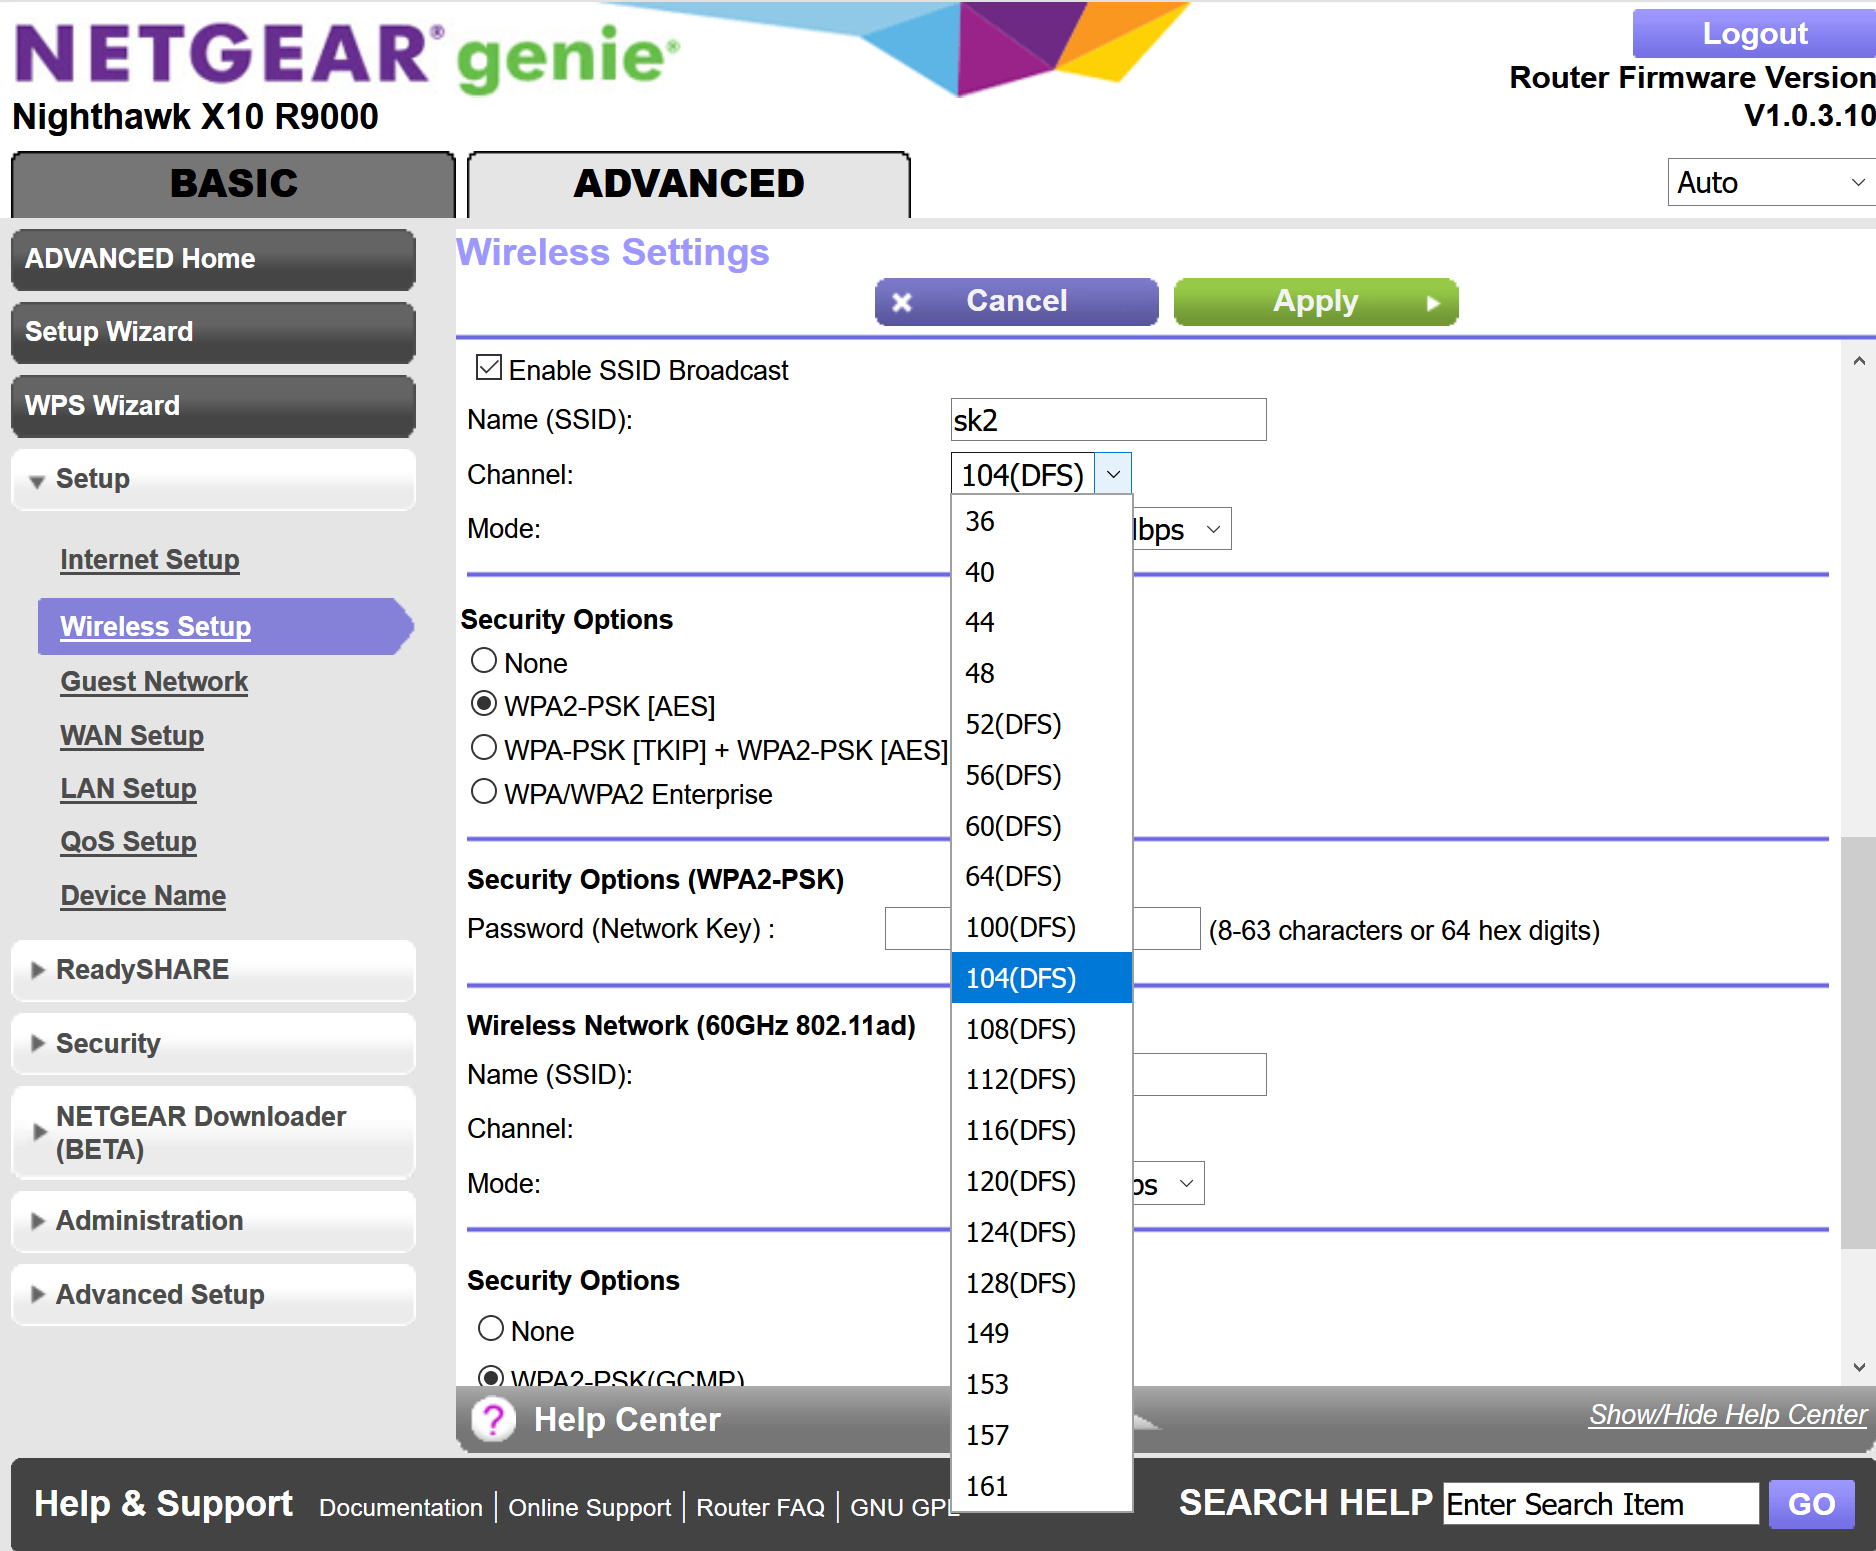Choose channel 52(DFS) from the list

(1041, 724)
